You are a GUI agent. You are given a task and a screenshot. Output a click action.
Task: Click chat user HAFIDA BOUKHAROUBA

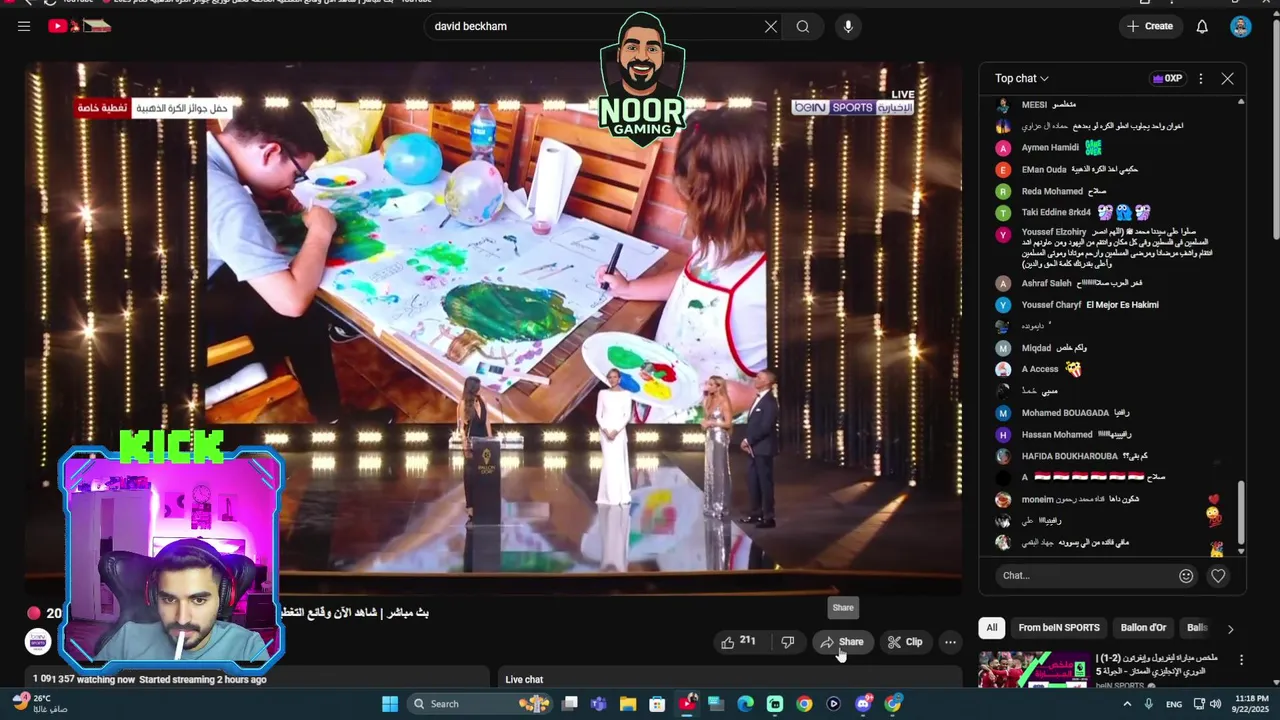click(x=1070, y=456)
